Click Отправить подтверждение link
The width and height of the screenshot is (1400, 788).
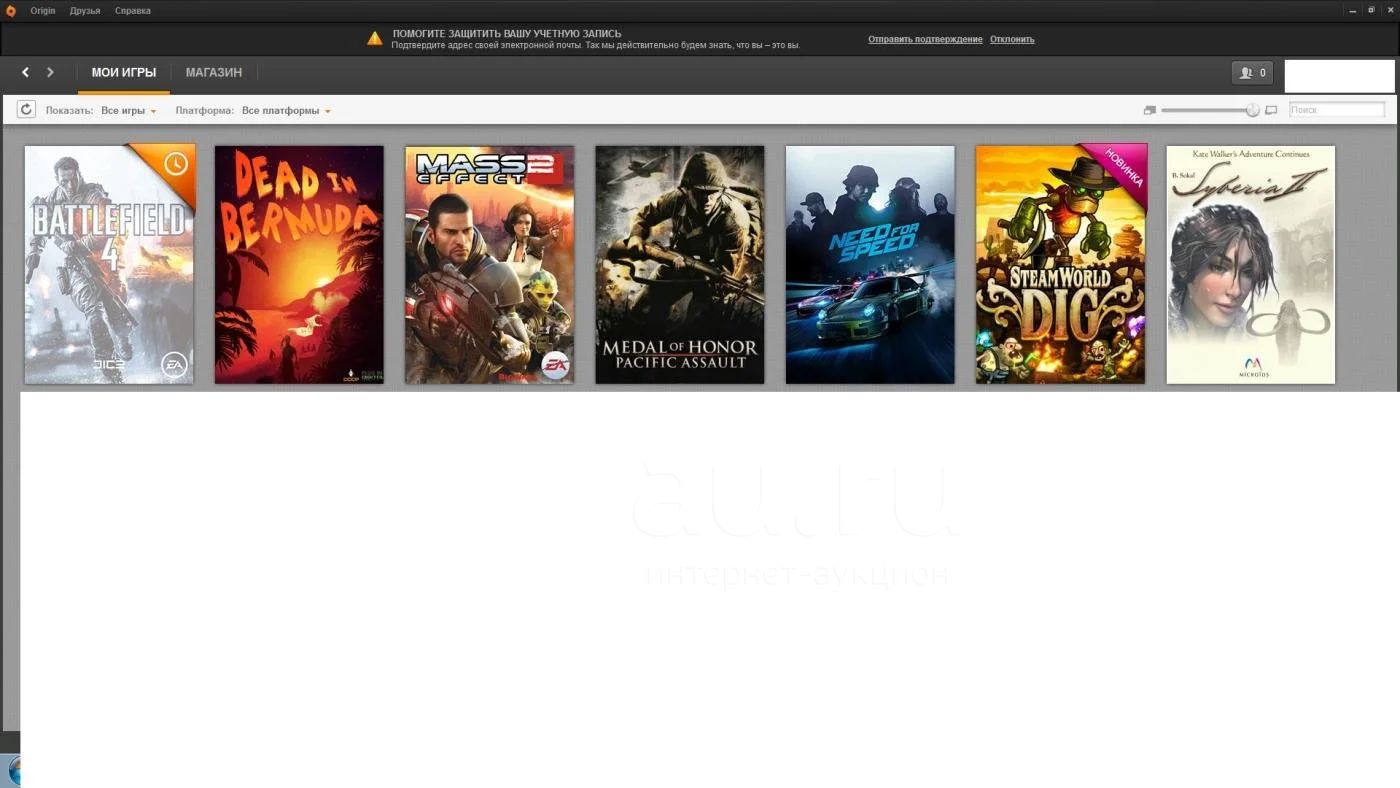click(x=925, y=39)
